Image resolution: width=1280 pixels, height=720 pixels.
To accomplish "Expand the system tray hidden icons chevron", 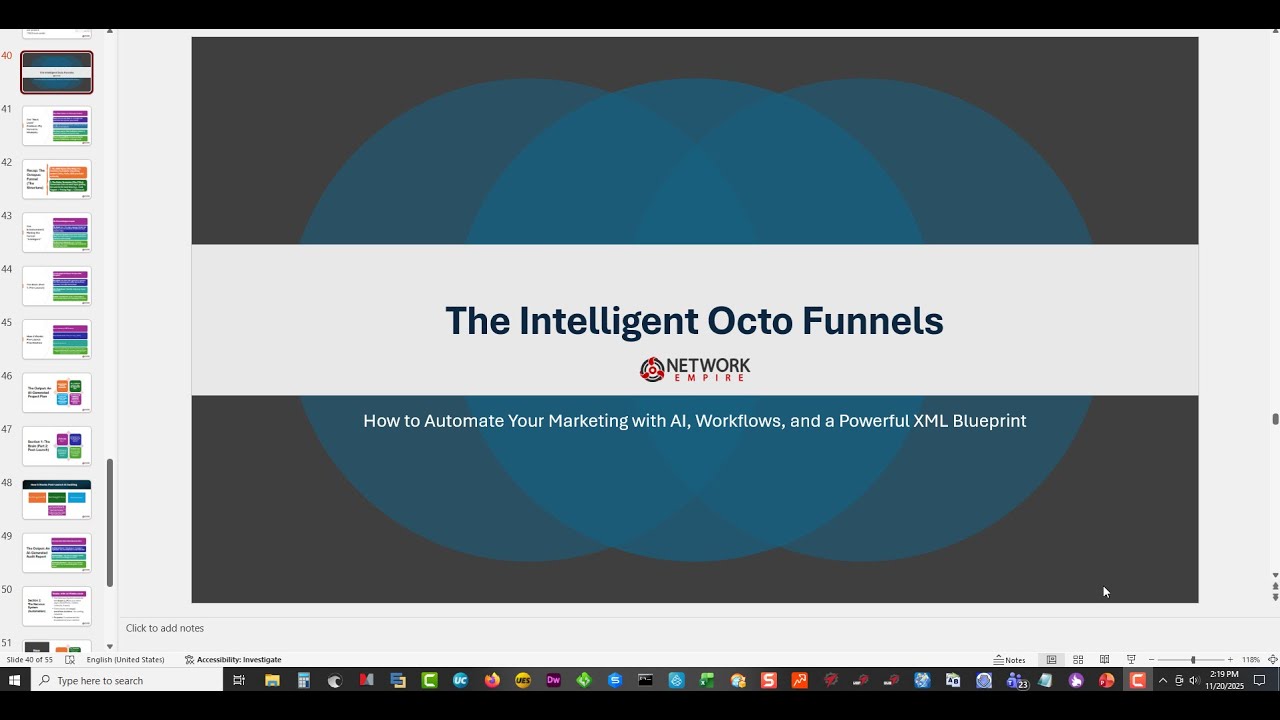I will pos(1163,681).
